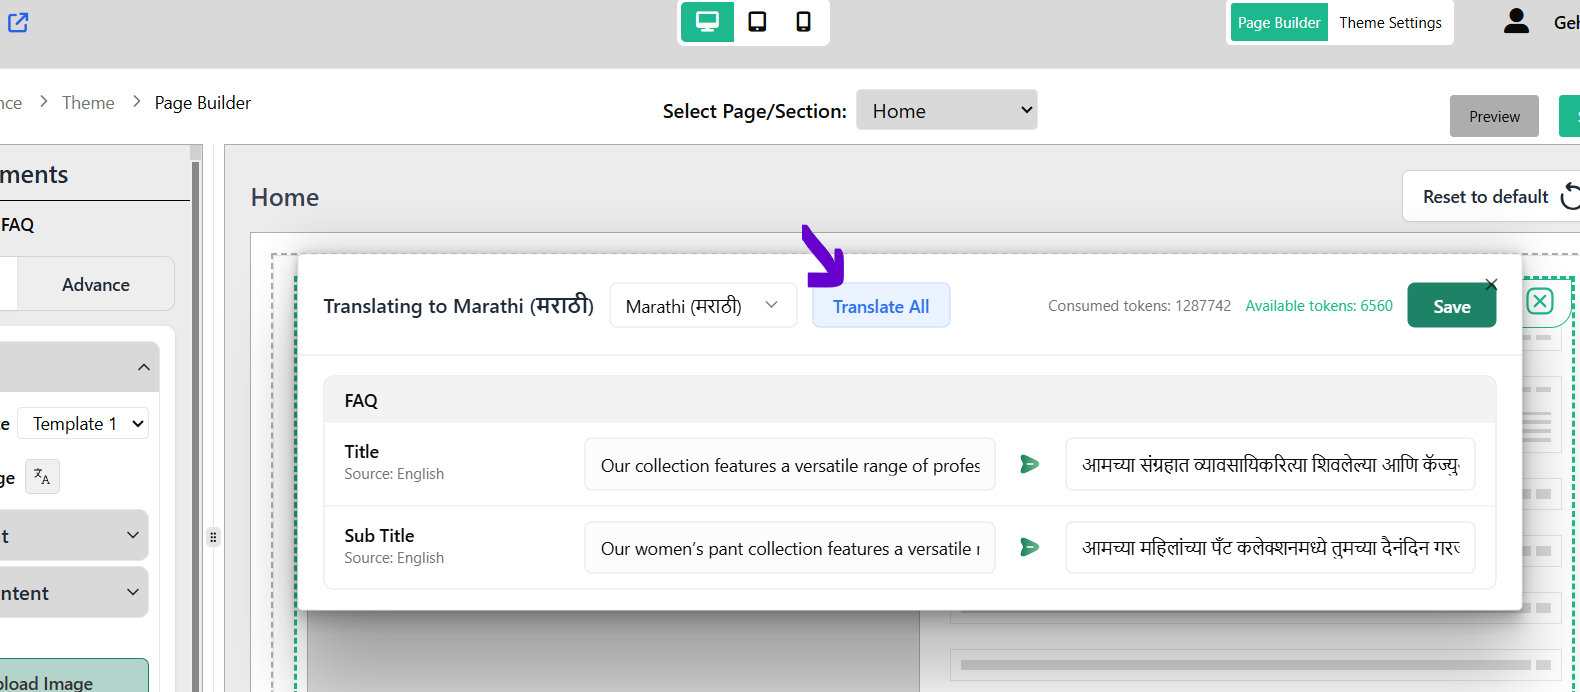Click the Home page heading

pyautogui.click(x=285, y=197)
